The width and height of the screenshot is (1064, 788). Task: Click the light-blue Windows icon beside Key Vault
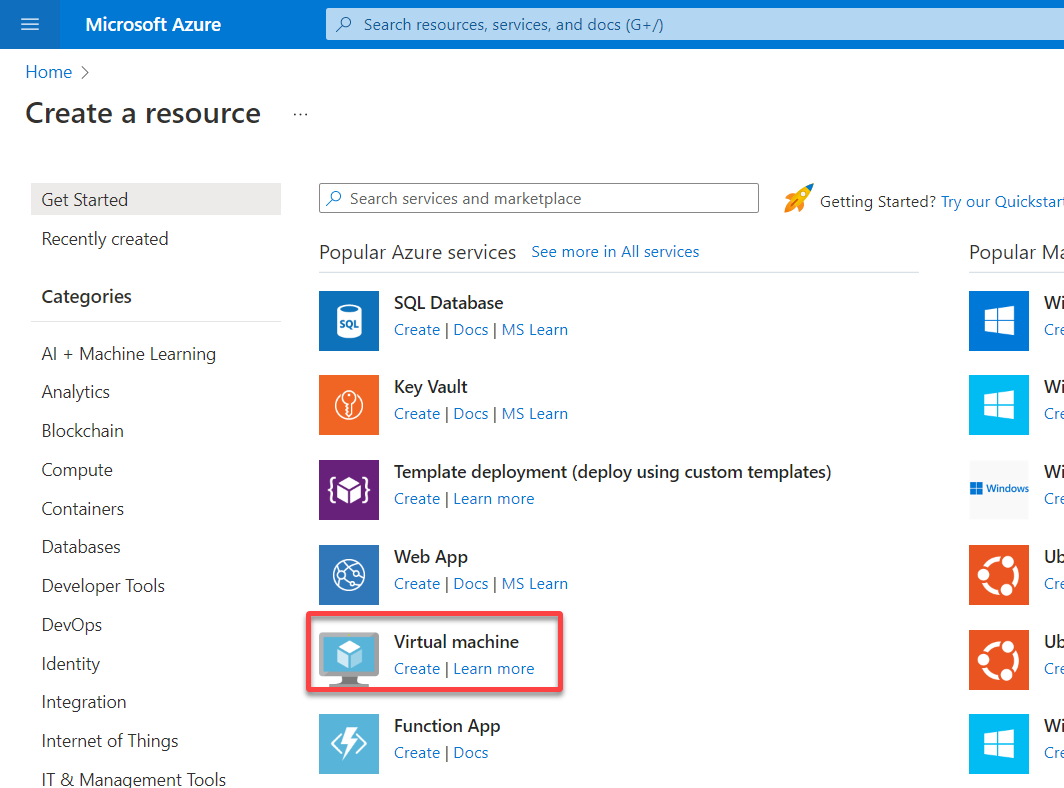click(x=999, y=405)
